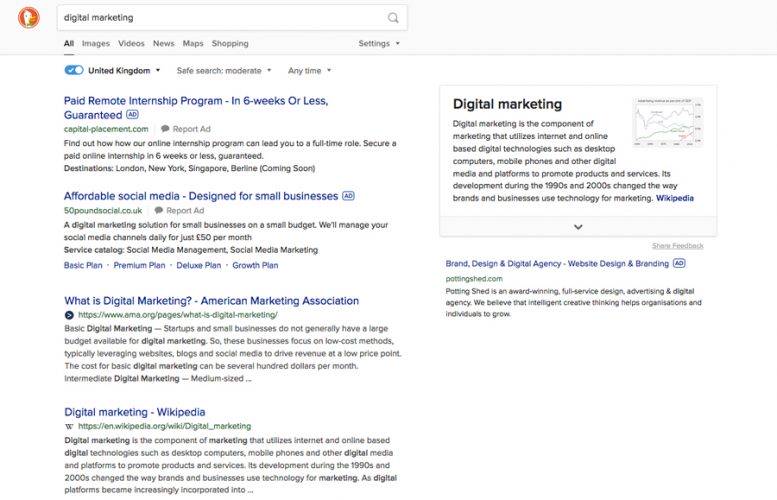Click the AD badge on Paid Remote Internship result
777x500 pixels.
[132, 114]
